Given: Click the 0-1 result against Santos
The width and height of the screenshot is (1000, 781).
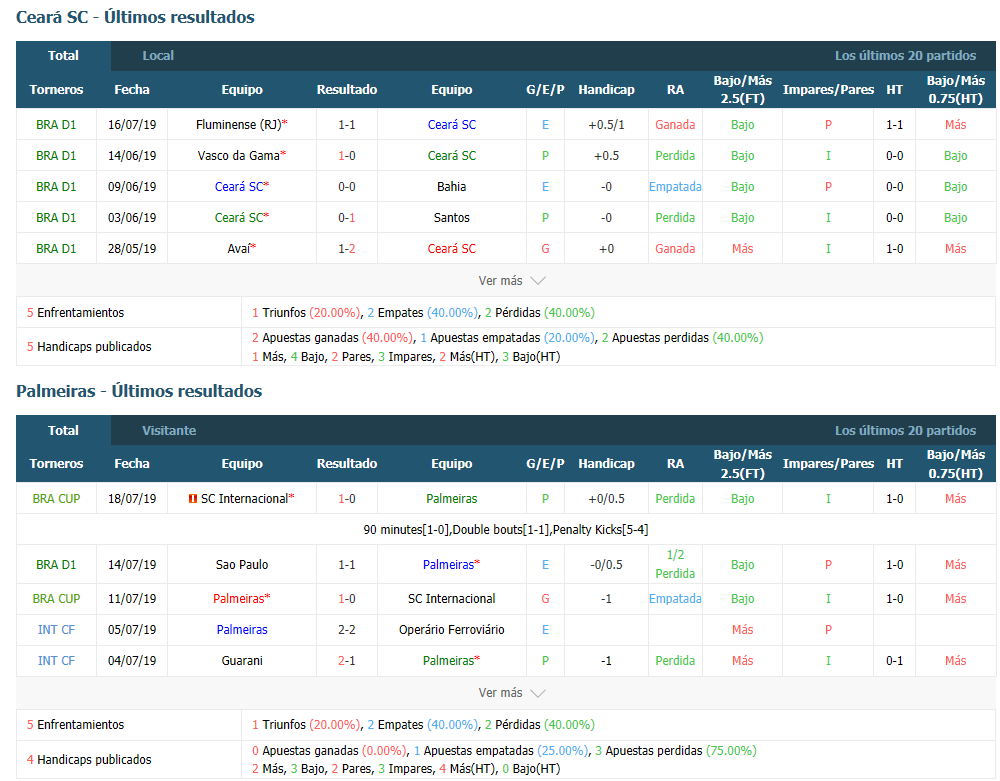Looking at the screenshot, I should click(x=347, y=217).
